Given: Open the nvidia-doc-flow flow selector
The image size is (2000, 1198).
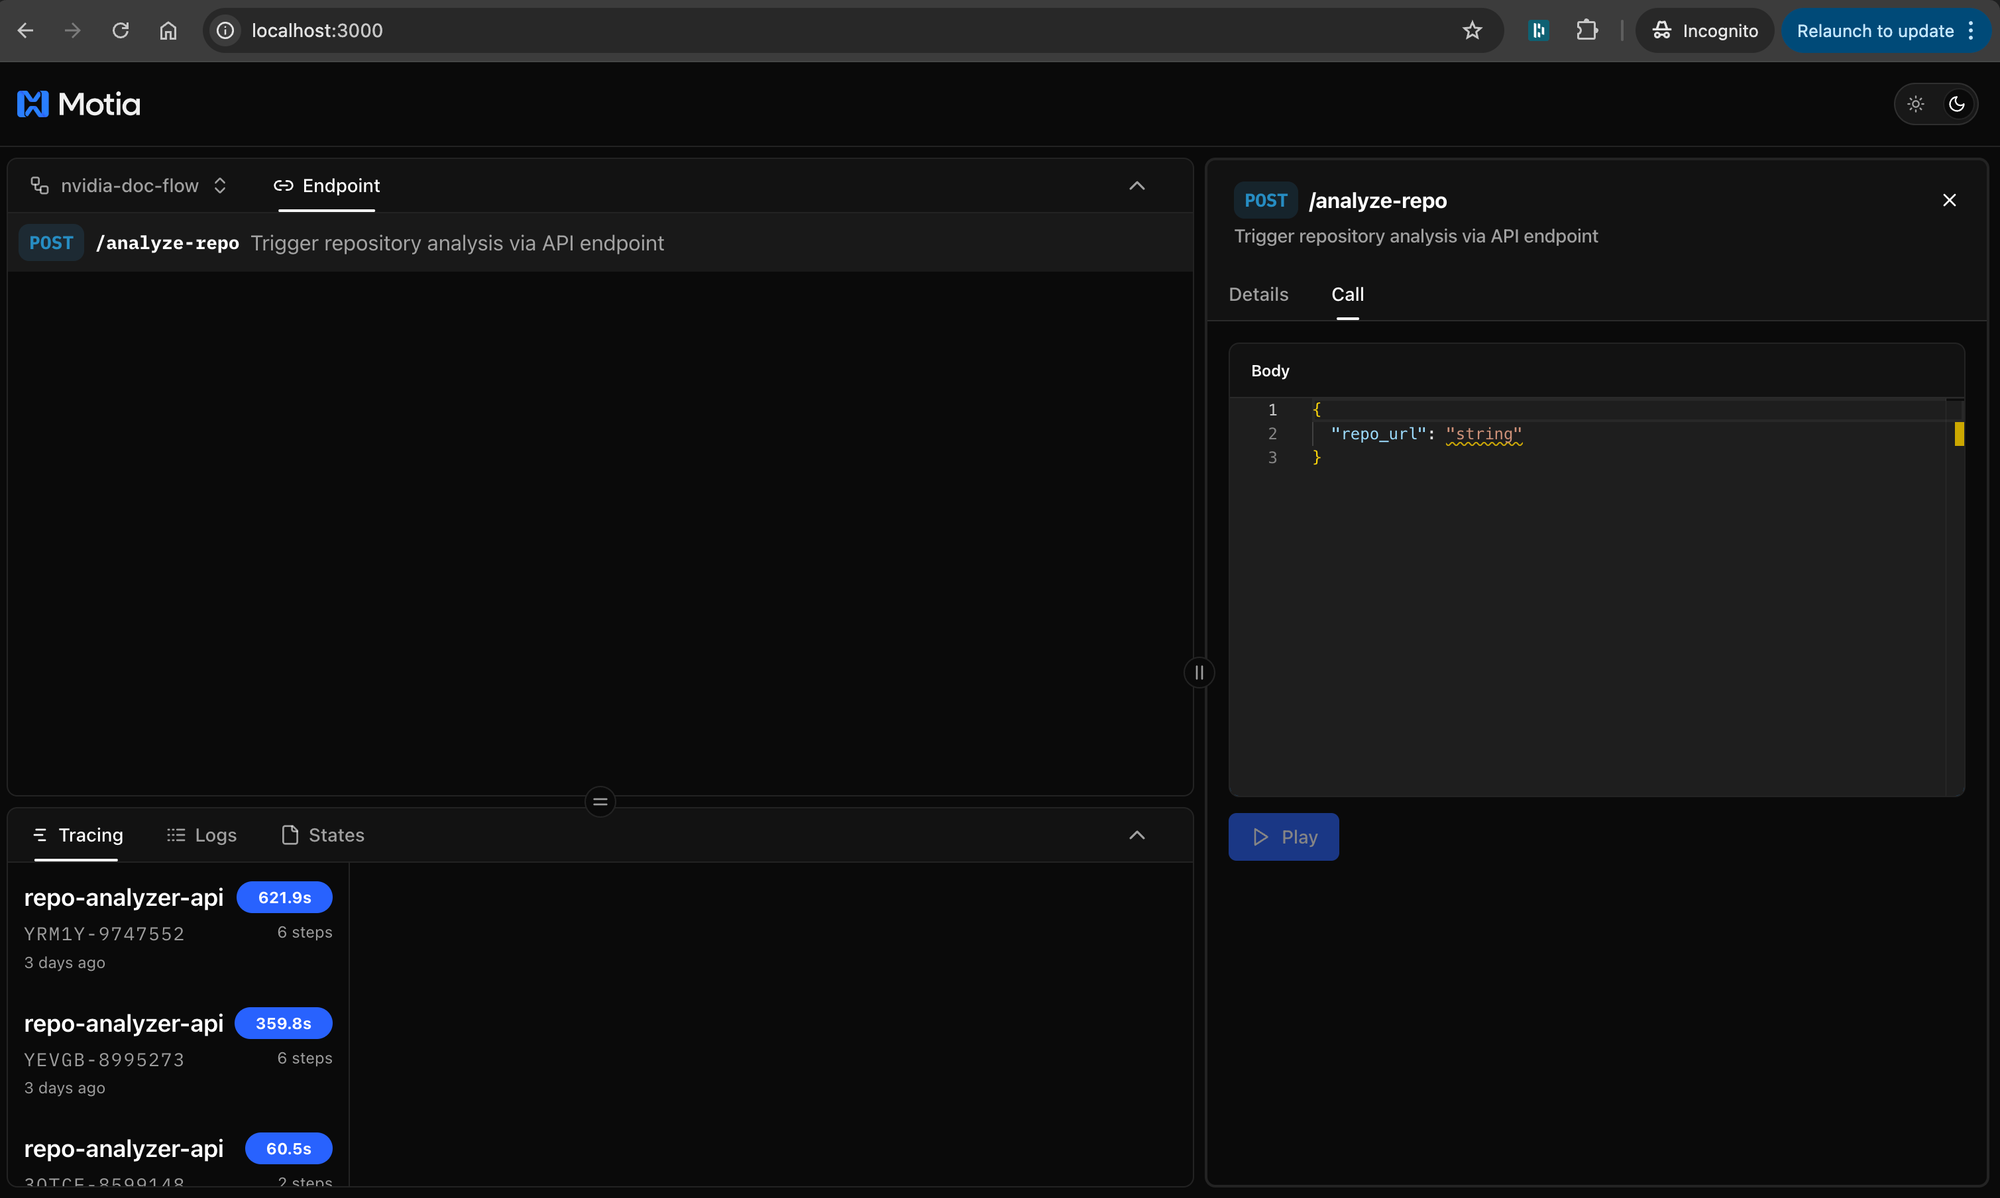Looking at the screenshot, I should 129,186.
